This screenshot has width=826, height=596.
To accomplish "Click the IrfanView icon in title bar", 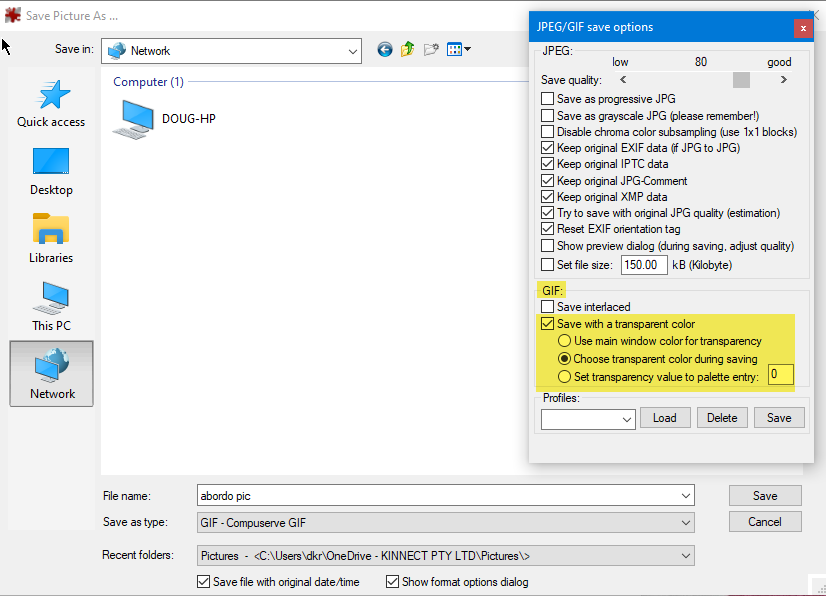I will pyautogui.click(x=13, y=15).
